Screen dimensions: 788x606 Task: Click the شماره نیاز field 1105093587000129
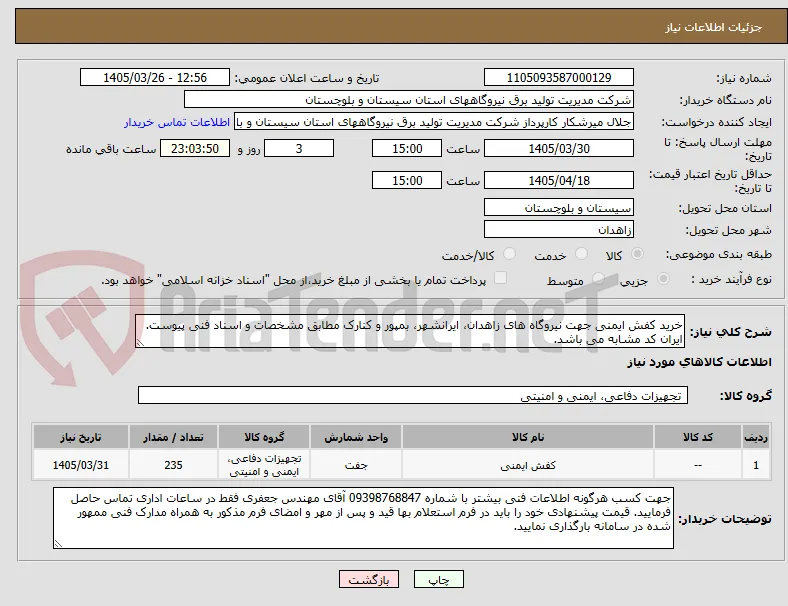[x=559, y=77]
